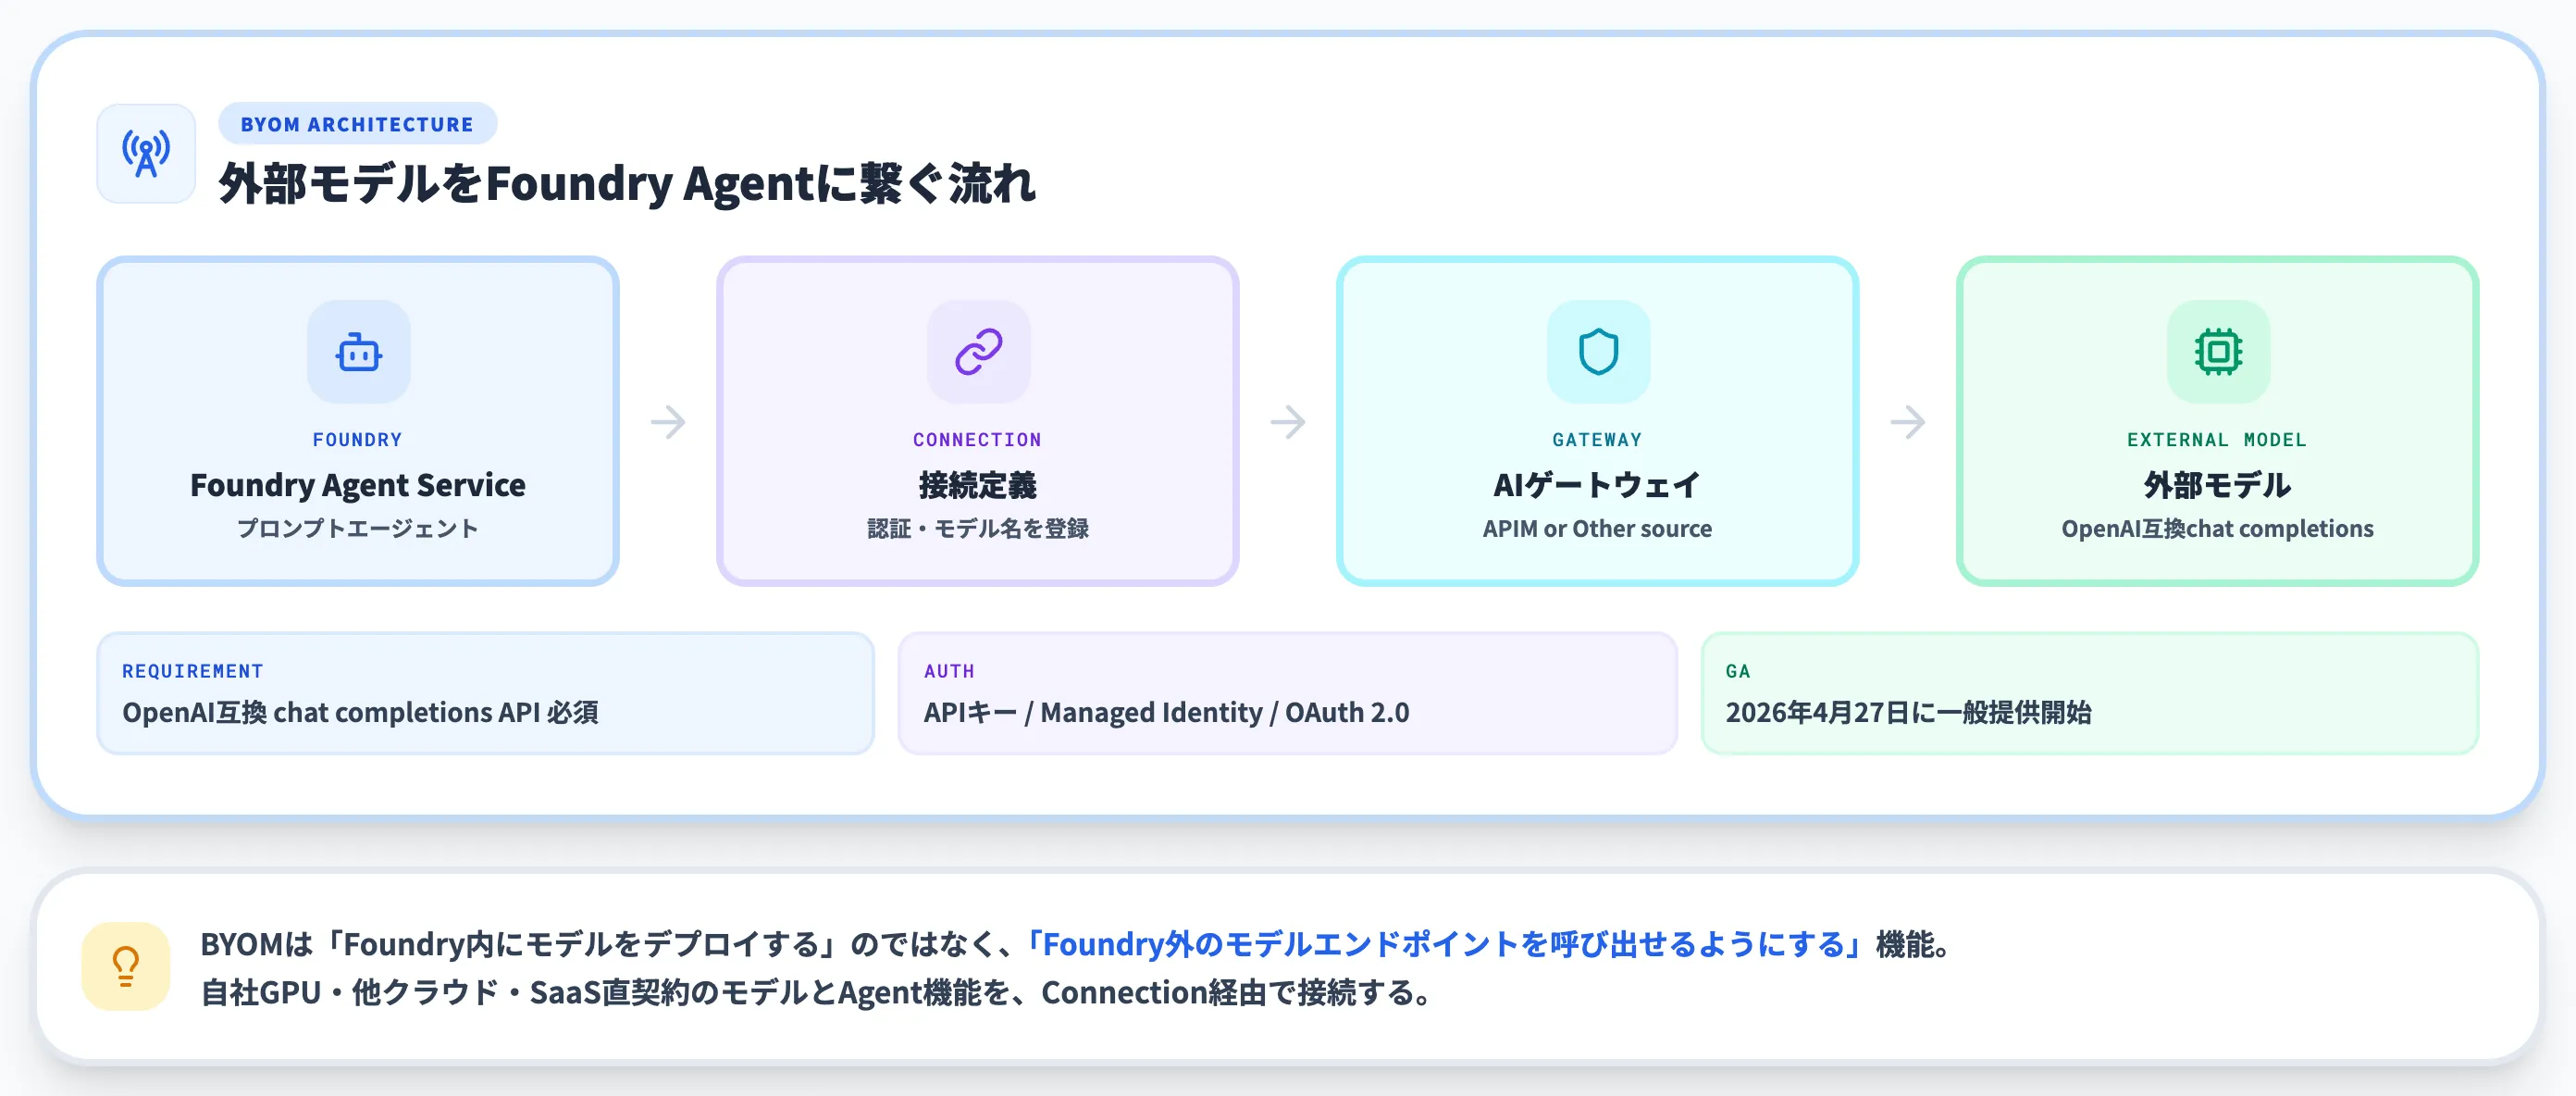Click heading 外部モデルをFoundry Agentに繋ぐ流れ
Screen dimensions: 2576x1096
tap(628, 184)
